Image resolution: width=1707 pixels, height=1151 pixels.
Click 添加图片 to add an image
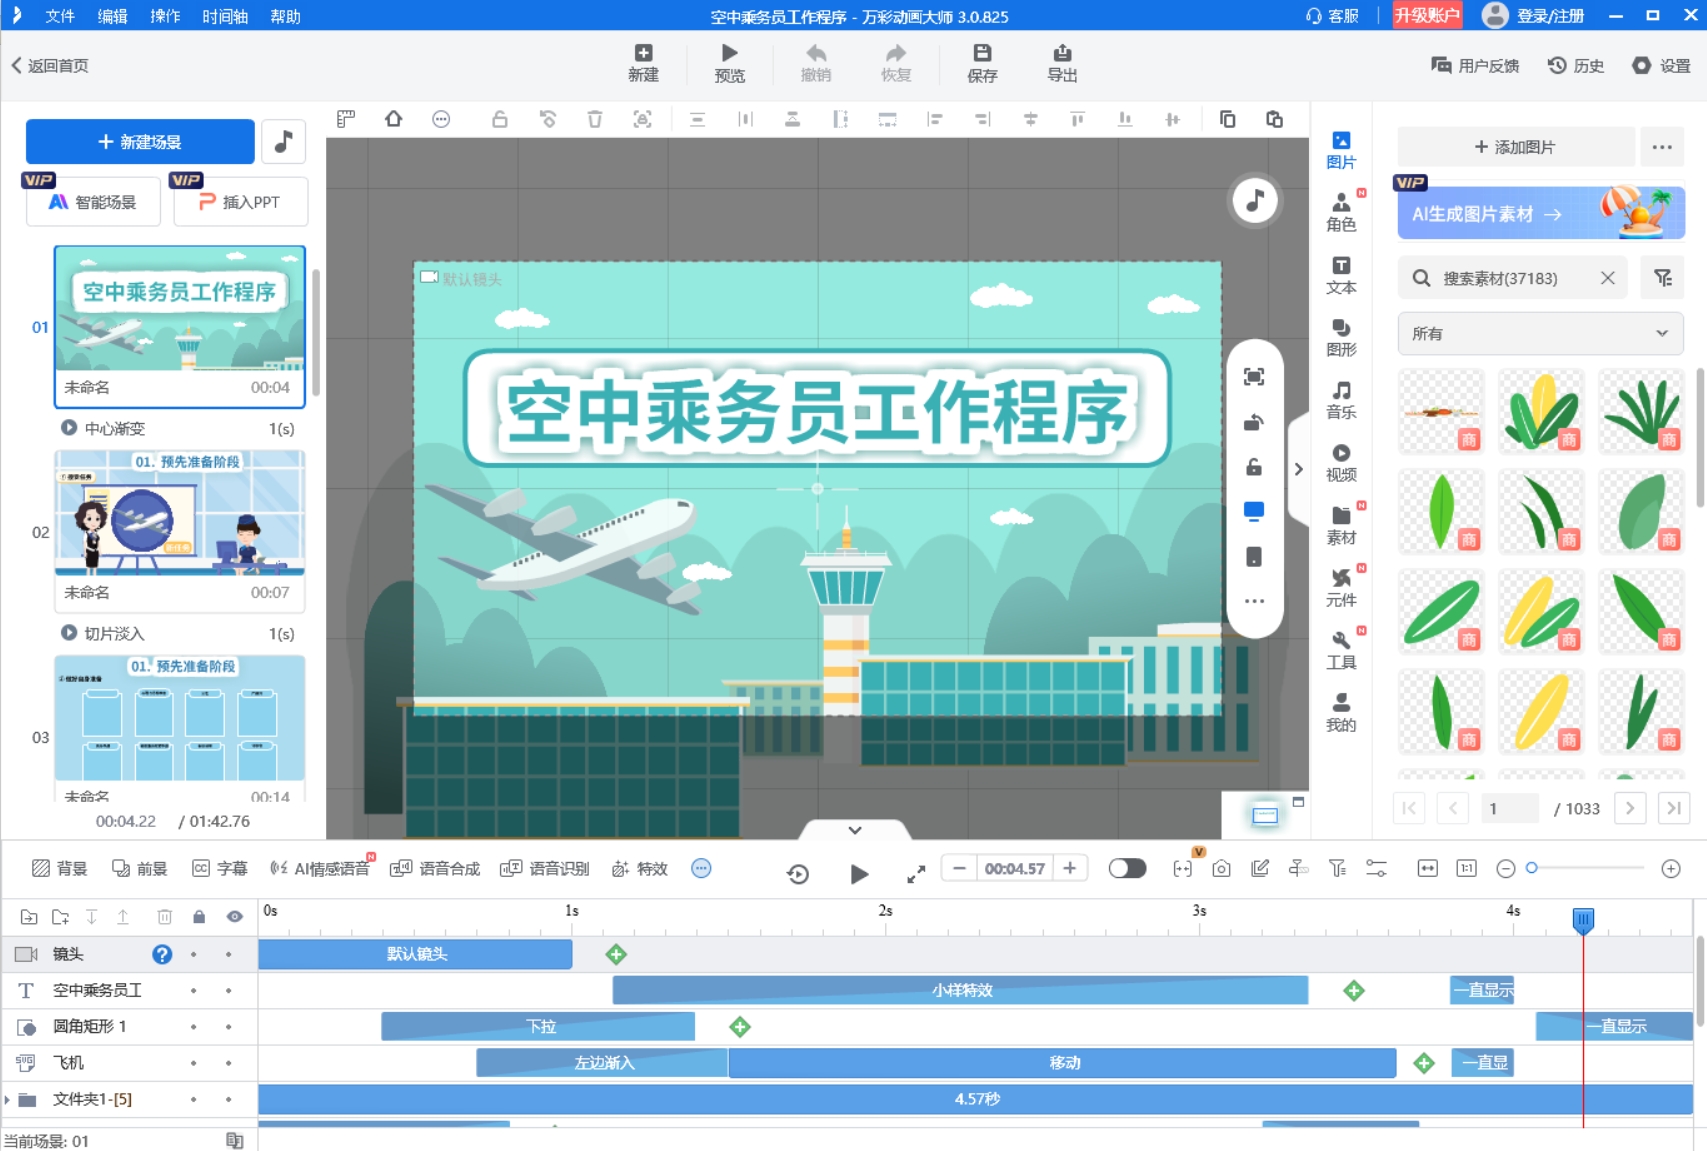tap(1515, 146)
